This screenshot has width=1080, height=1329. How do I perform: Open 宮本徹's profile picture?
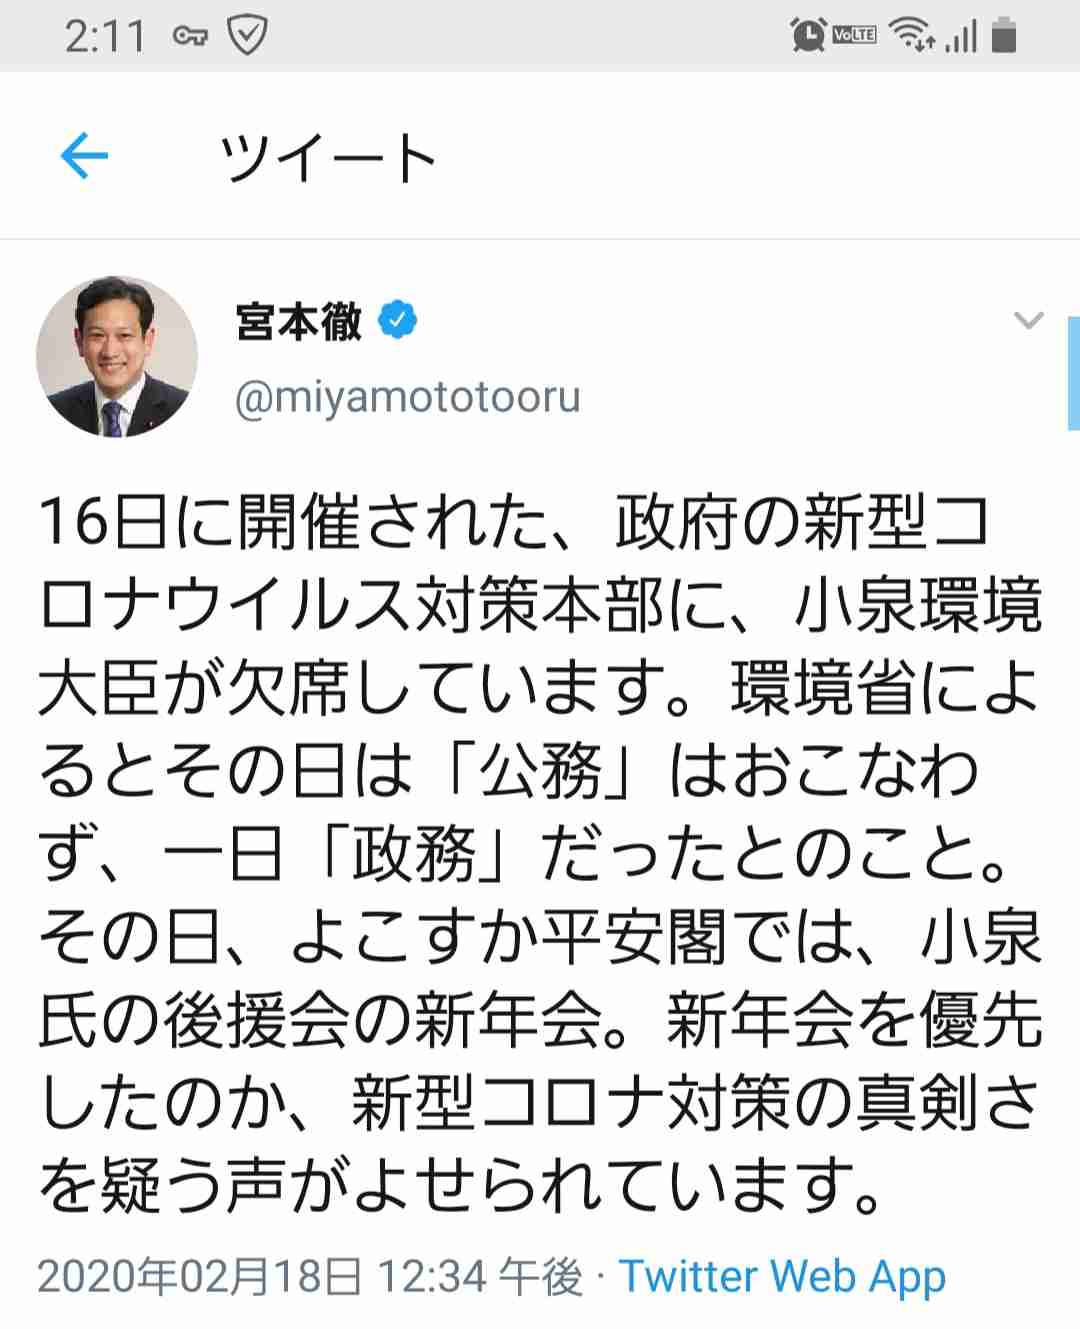click(116, 357)
